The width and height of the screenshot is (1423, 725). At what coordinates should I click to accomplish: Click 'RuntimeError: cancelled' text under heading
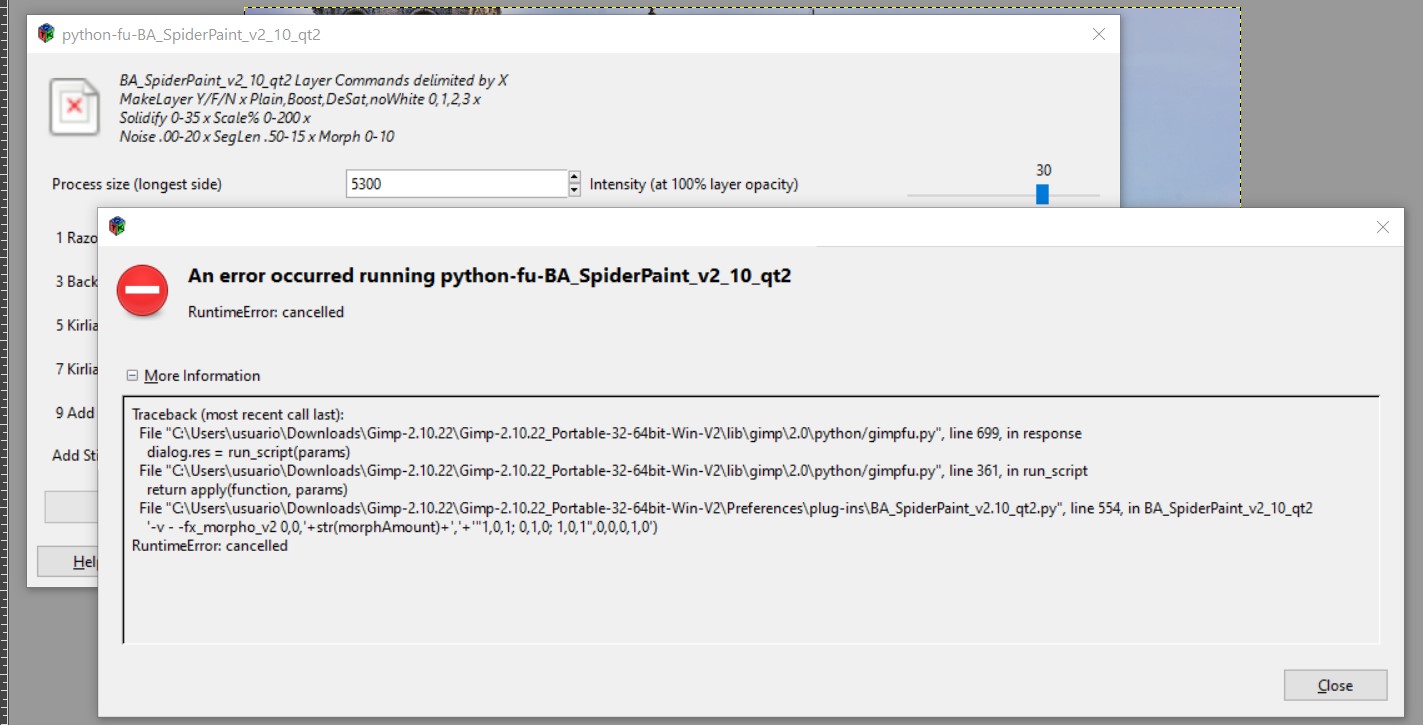[266, 312]
